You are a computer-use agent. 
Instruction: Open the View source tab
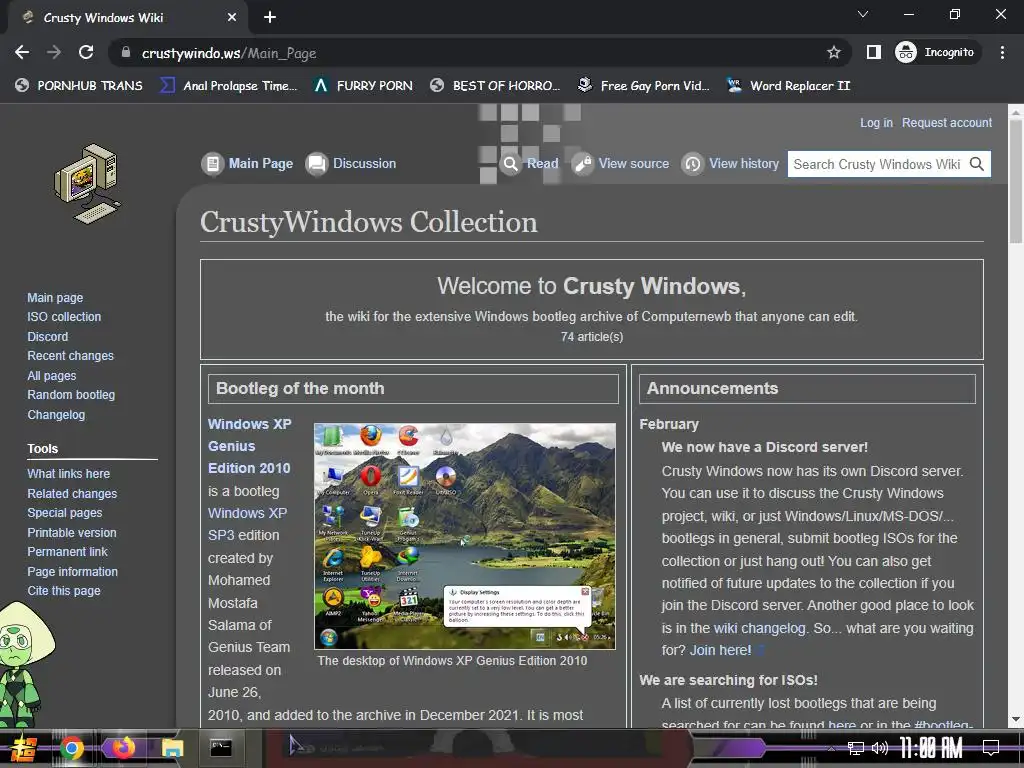pos(633,163)
